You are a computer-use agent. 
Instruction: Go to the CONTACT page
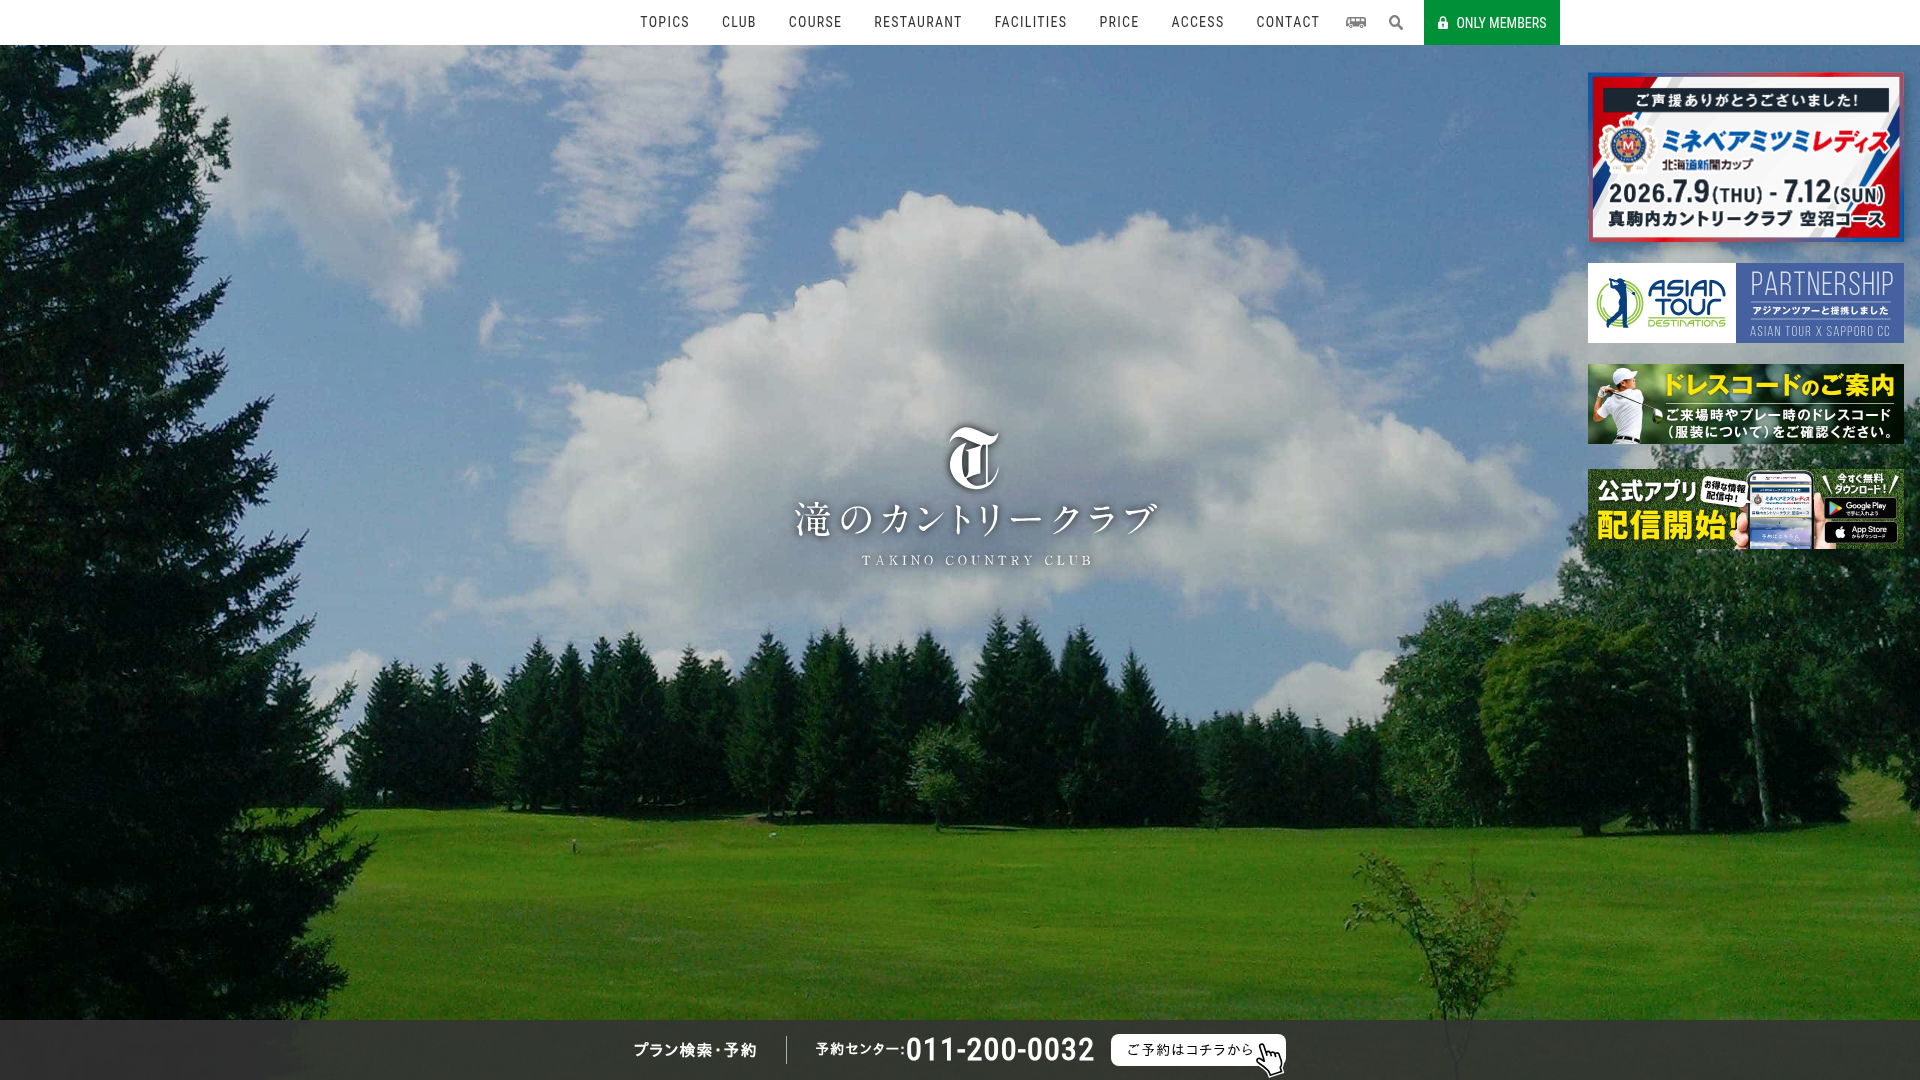(x=1287, y=22)
